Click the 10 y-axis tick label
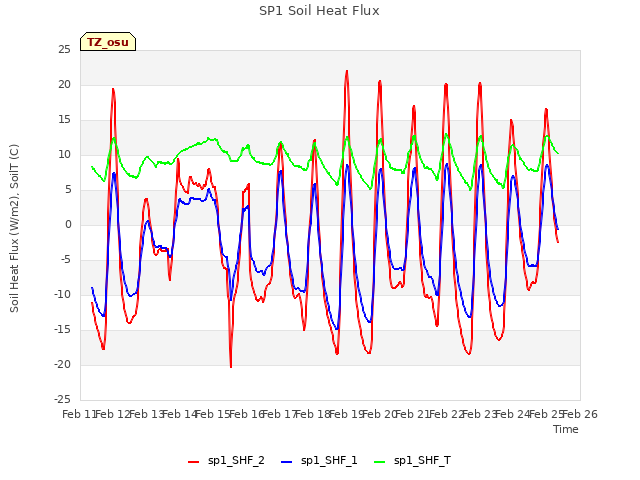The height and width of the screenshot is (480, 640). (x=64, y=155)
